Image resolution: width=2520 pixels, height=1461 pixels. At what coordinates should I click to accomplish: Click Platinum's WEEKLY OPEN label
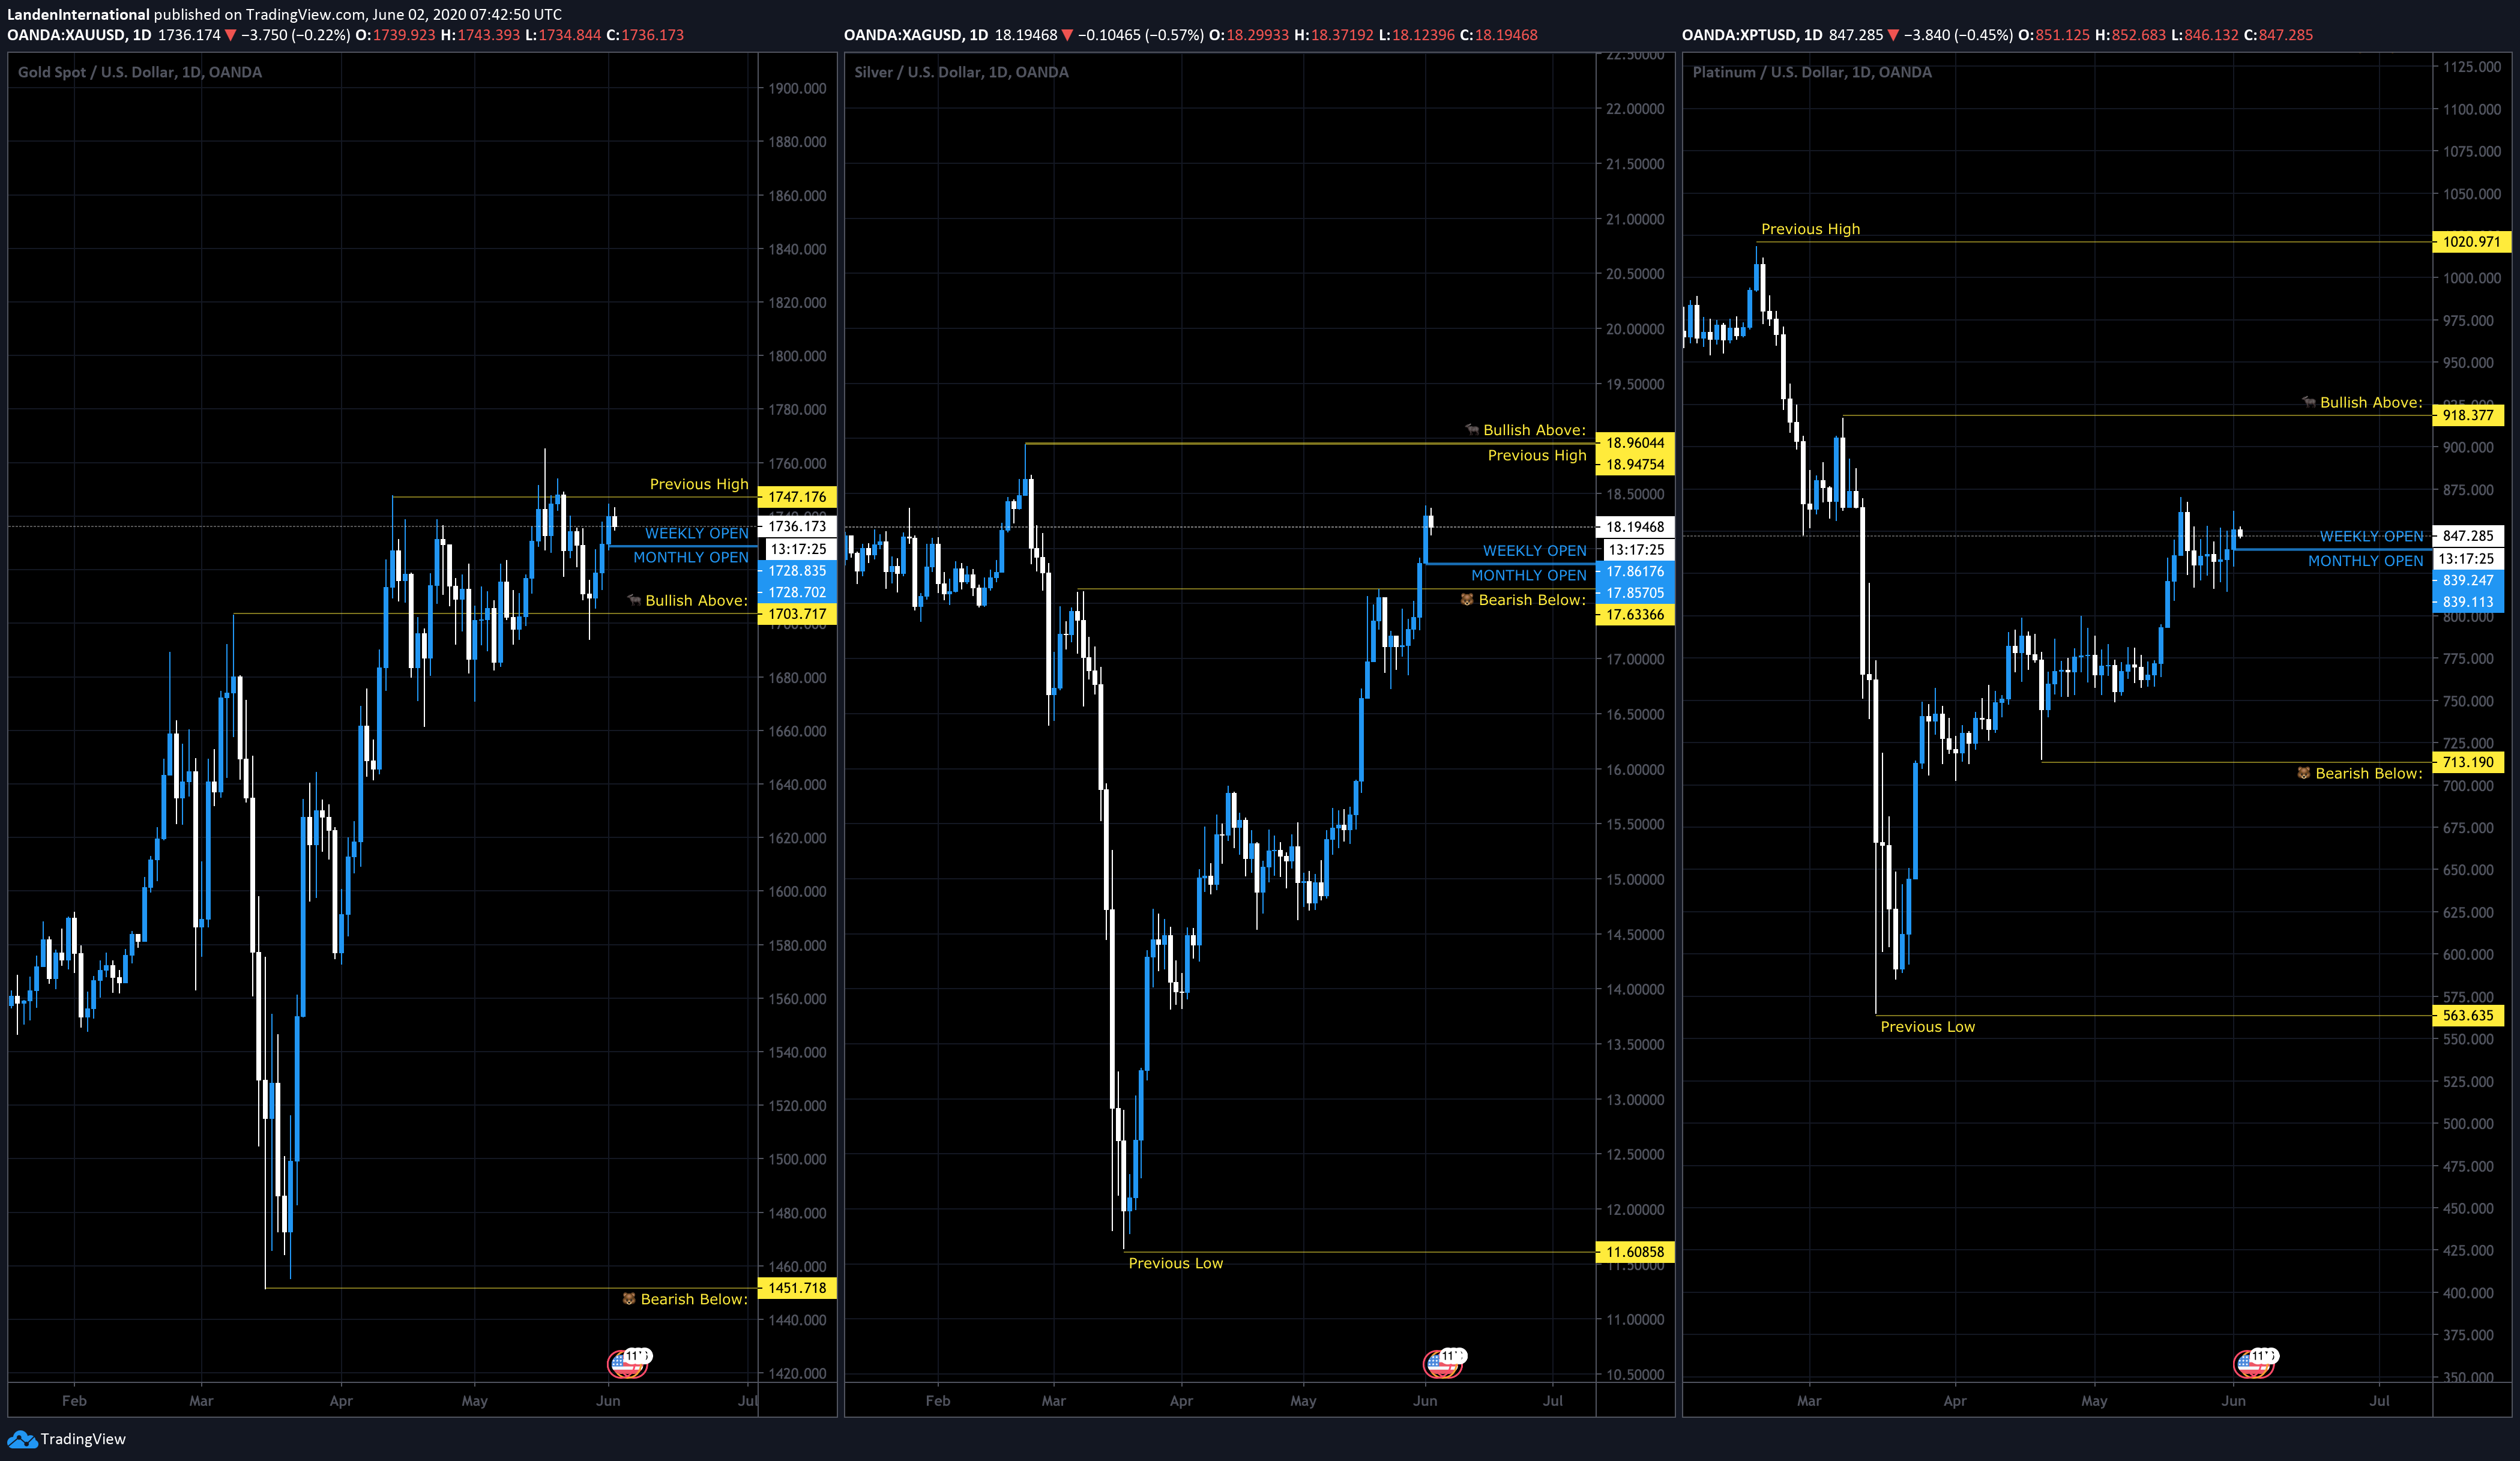(x=2372, y=537)
